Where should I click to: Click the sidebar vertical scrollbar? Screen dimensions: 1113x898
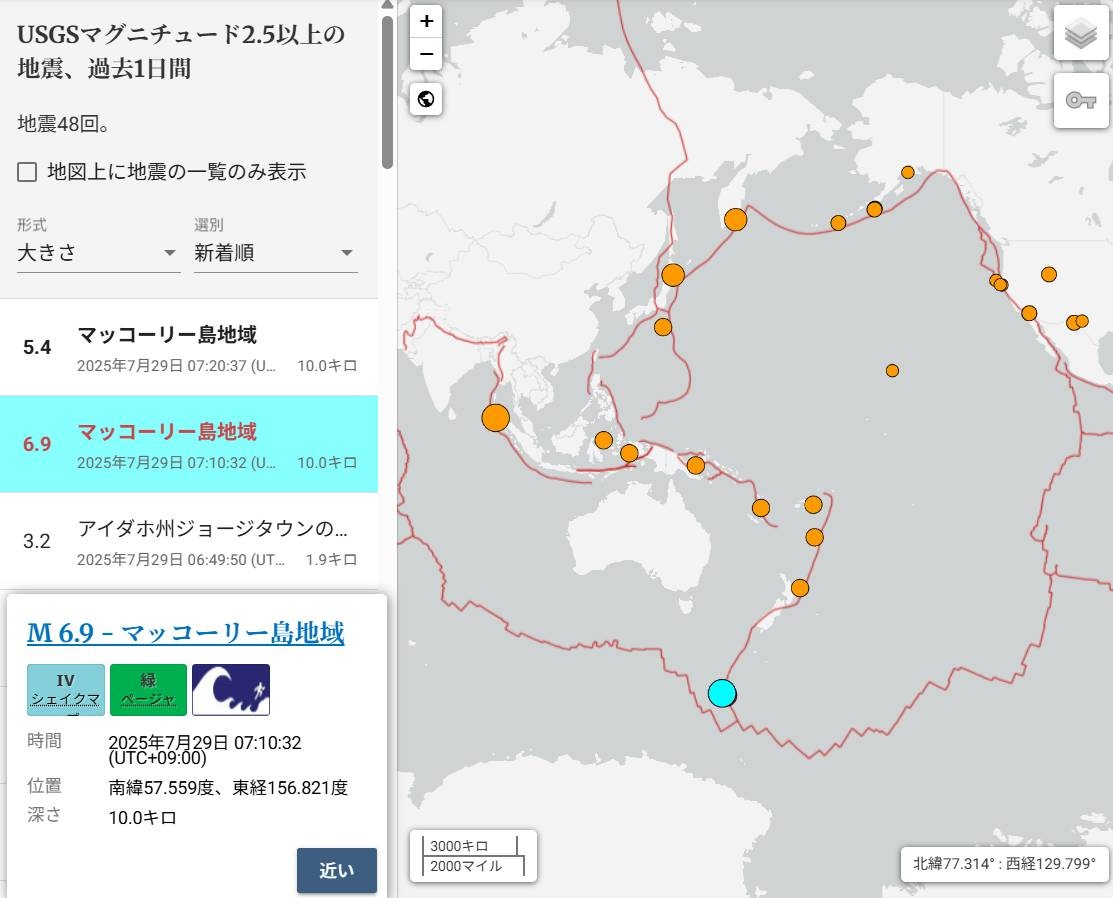point(387,92)
